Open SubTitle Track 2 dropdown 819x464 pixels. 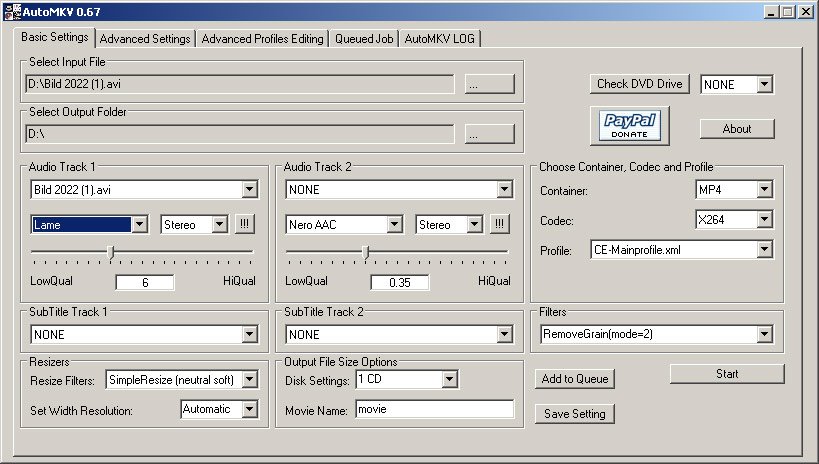tap(505, 334)
